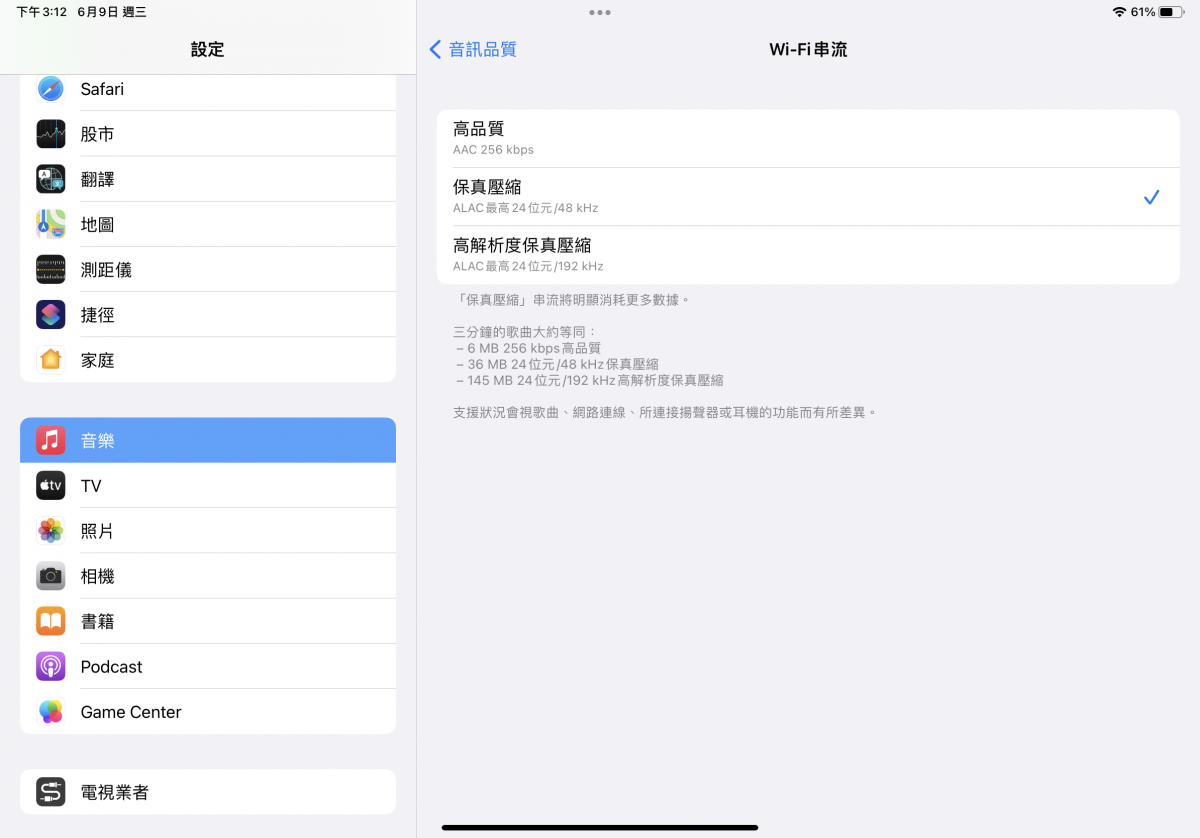Tap the three-dot multitasking indicator
Viewport: 1200px width, 838px height.
click(600, 12)
